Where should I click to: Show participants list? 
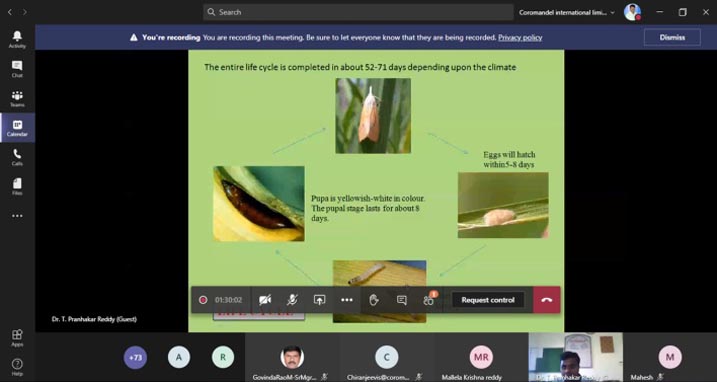(428, 300)
